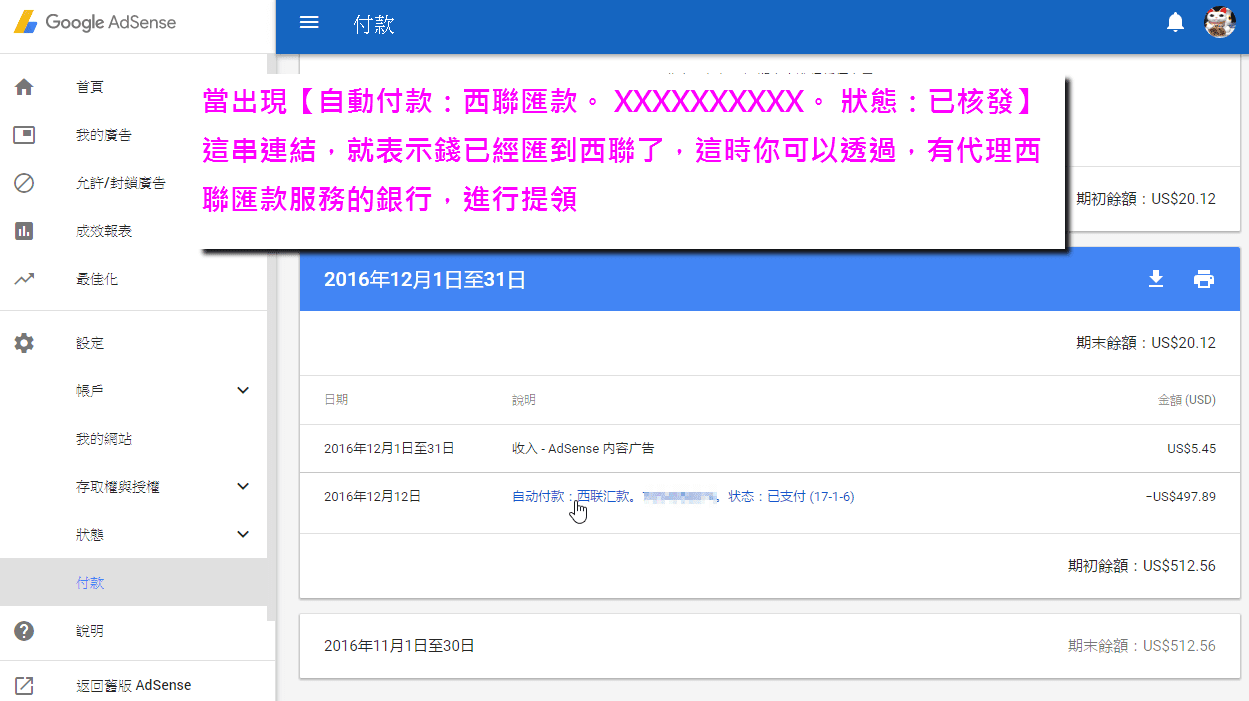
Task: Click the 金額 (USD) column header
Action: [1187, 400]
